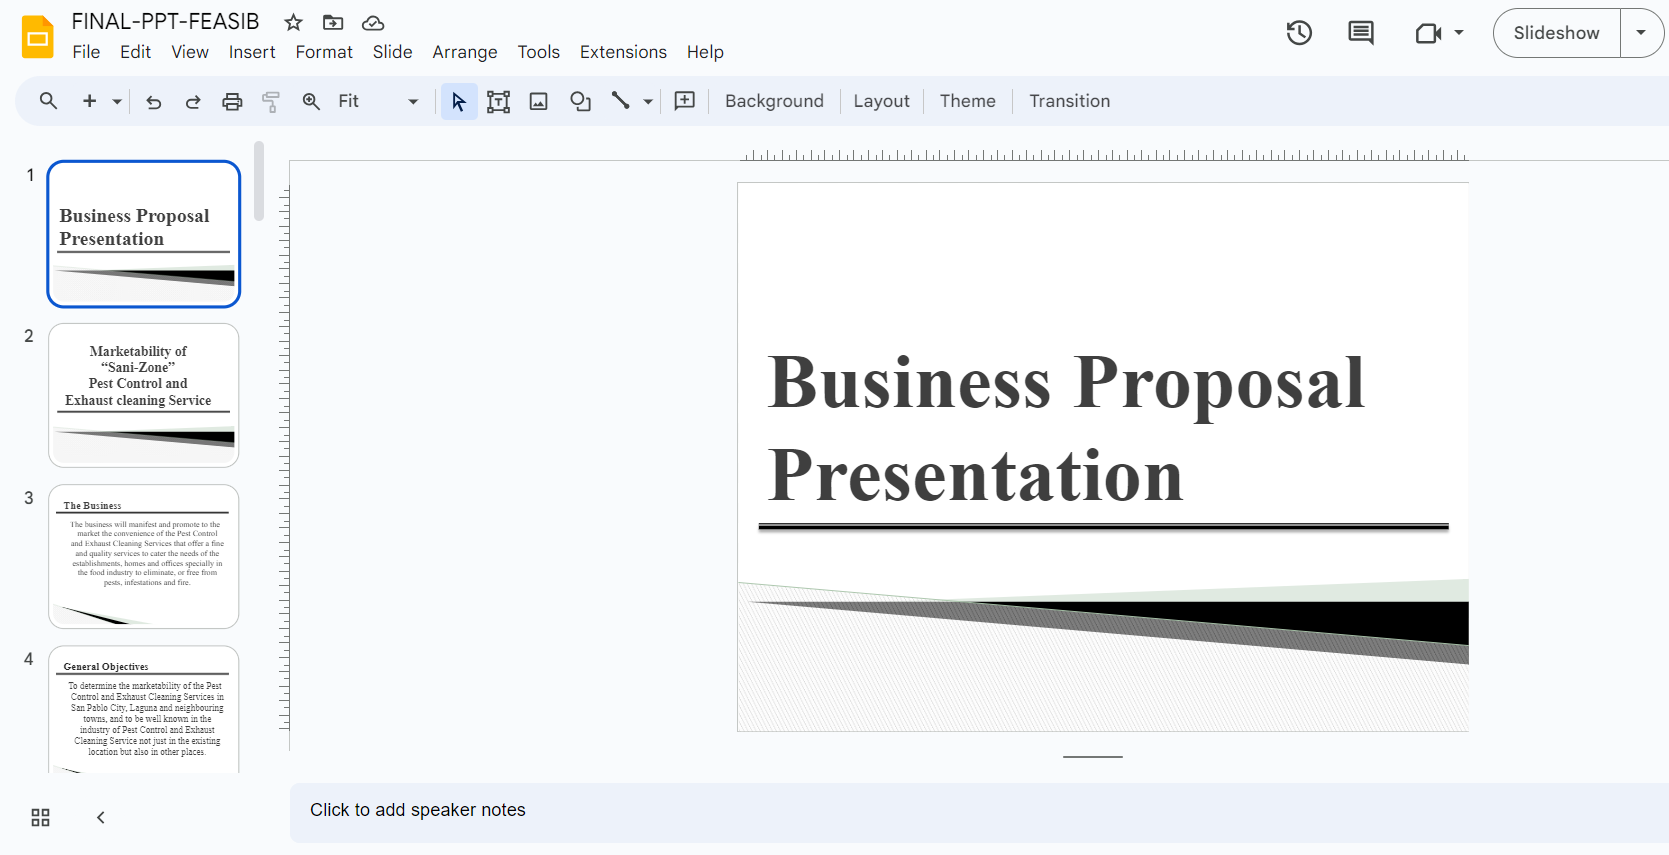The image size is (1669, 855).
Task: Print the presentation
Action: (232, 101)
